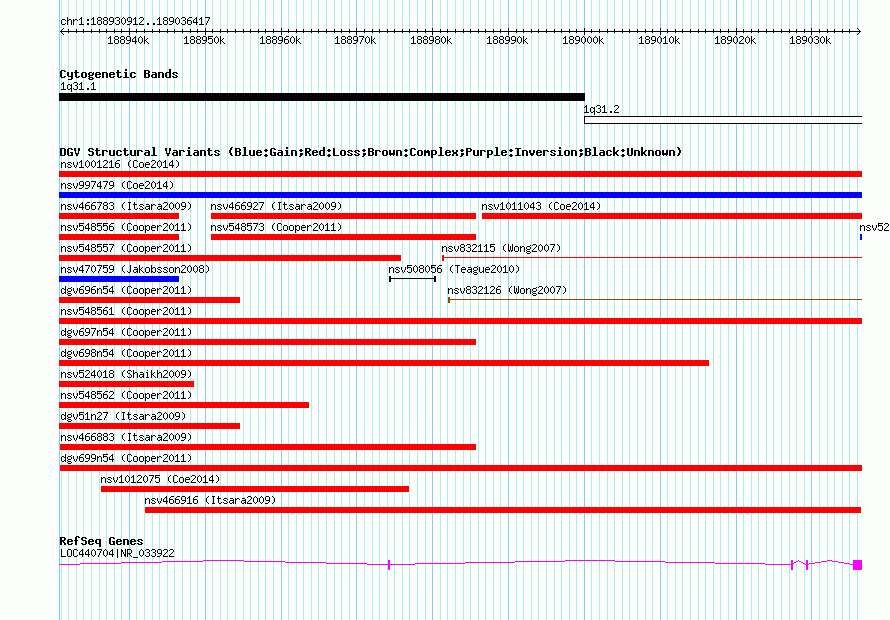Click the red bar of nsv548562 (Cooper2011)
This screenshot has width=890, height=620.
pos(184,405)
